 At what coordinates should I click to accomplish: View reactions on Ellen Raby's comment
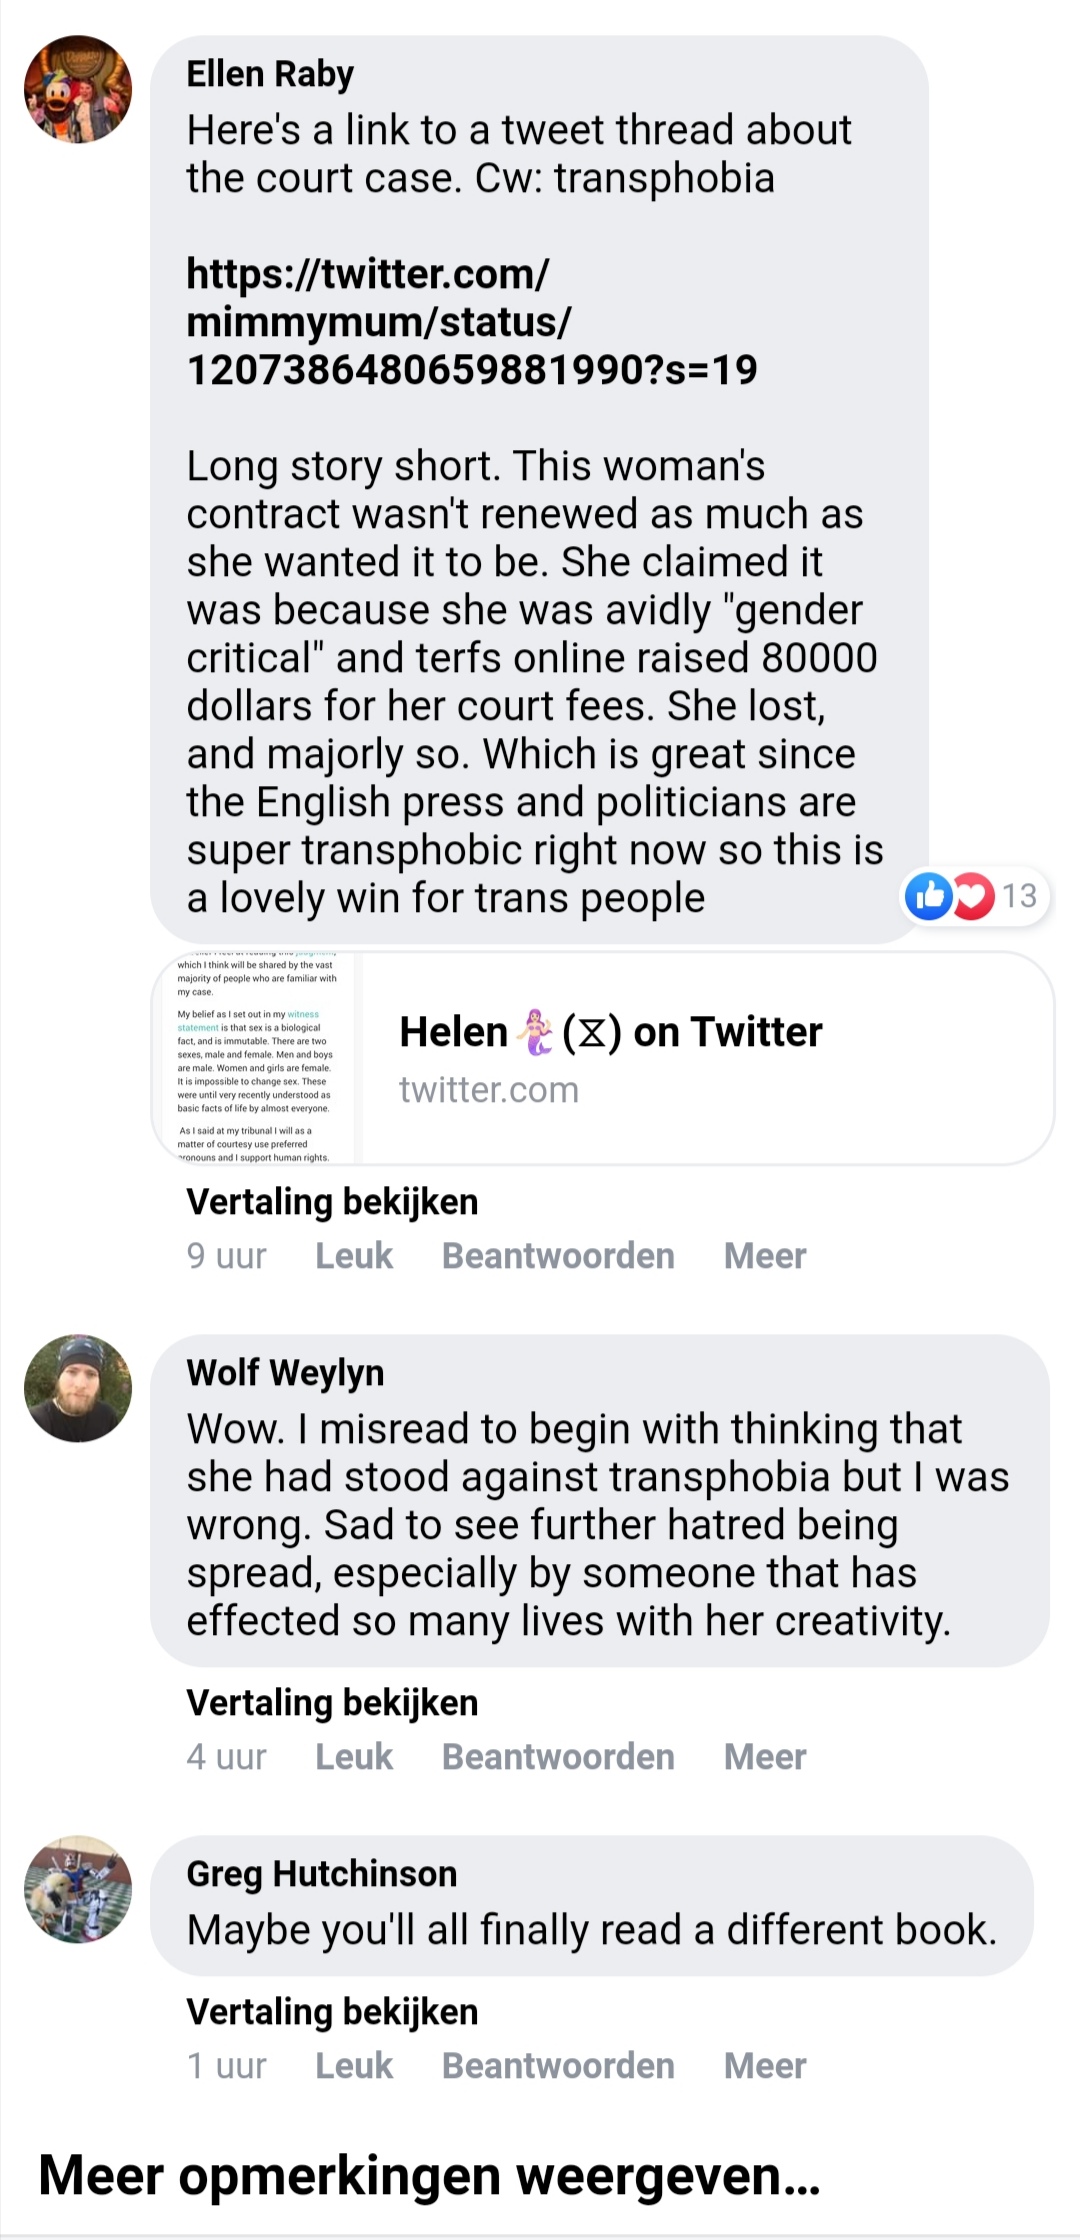click(x=974, y=896)
